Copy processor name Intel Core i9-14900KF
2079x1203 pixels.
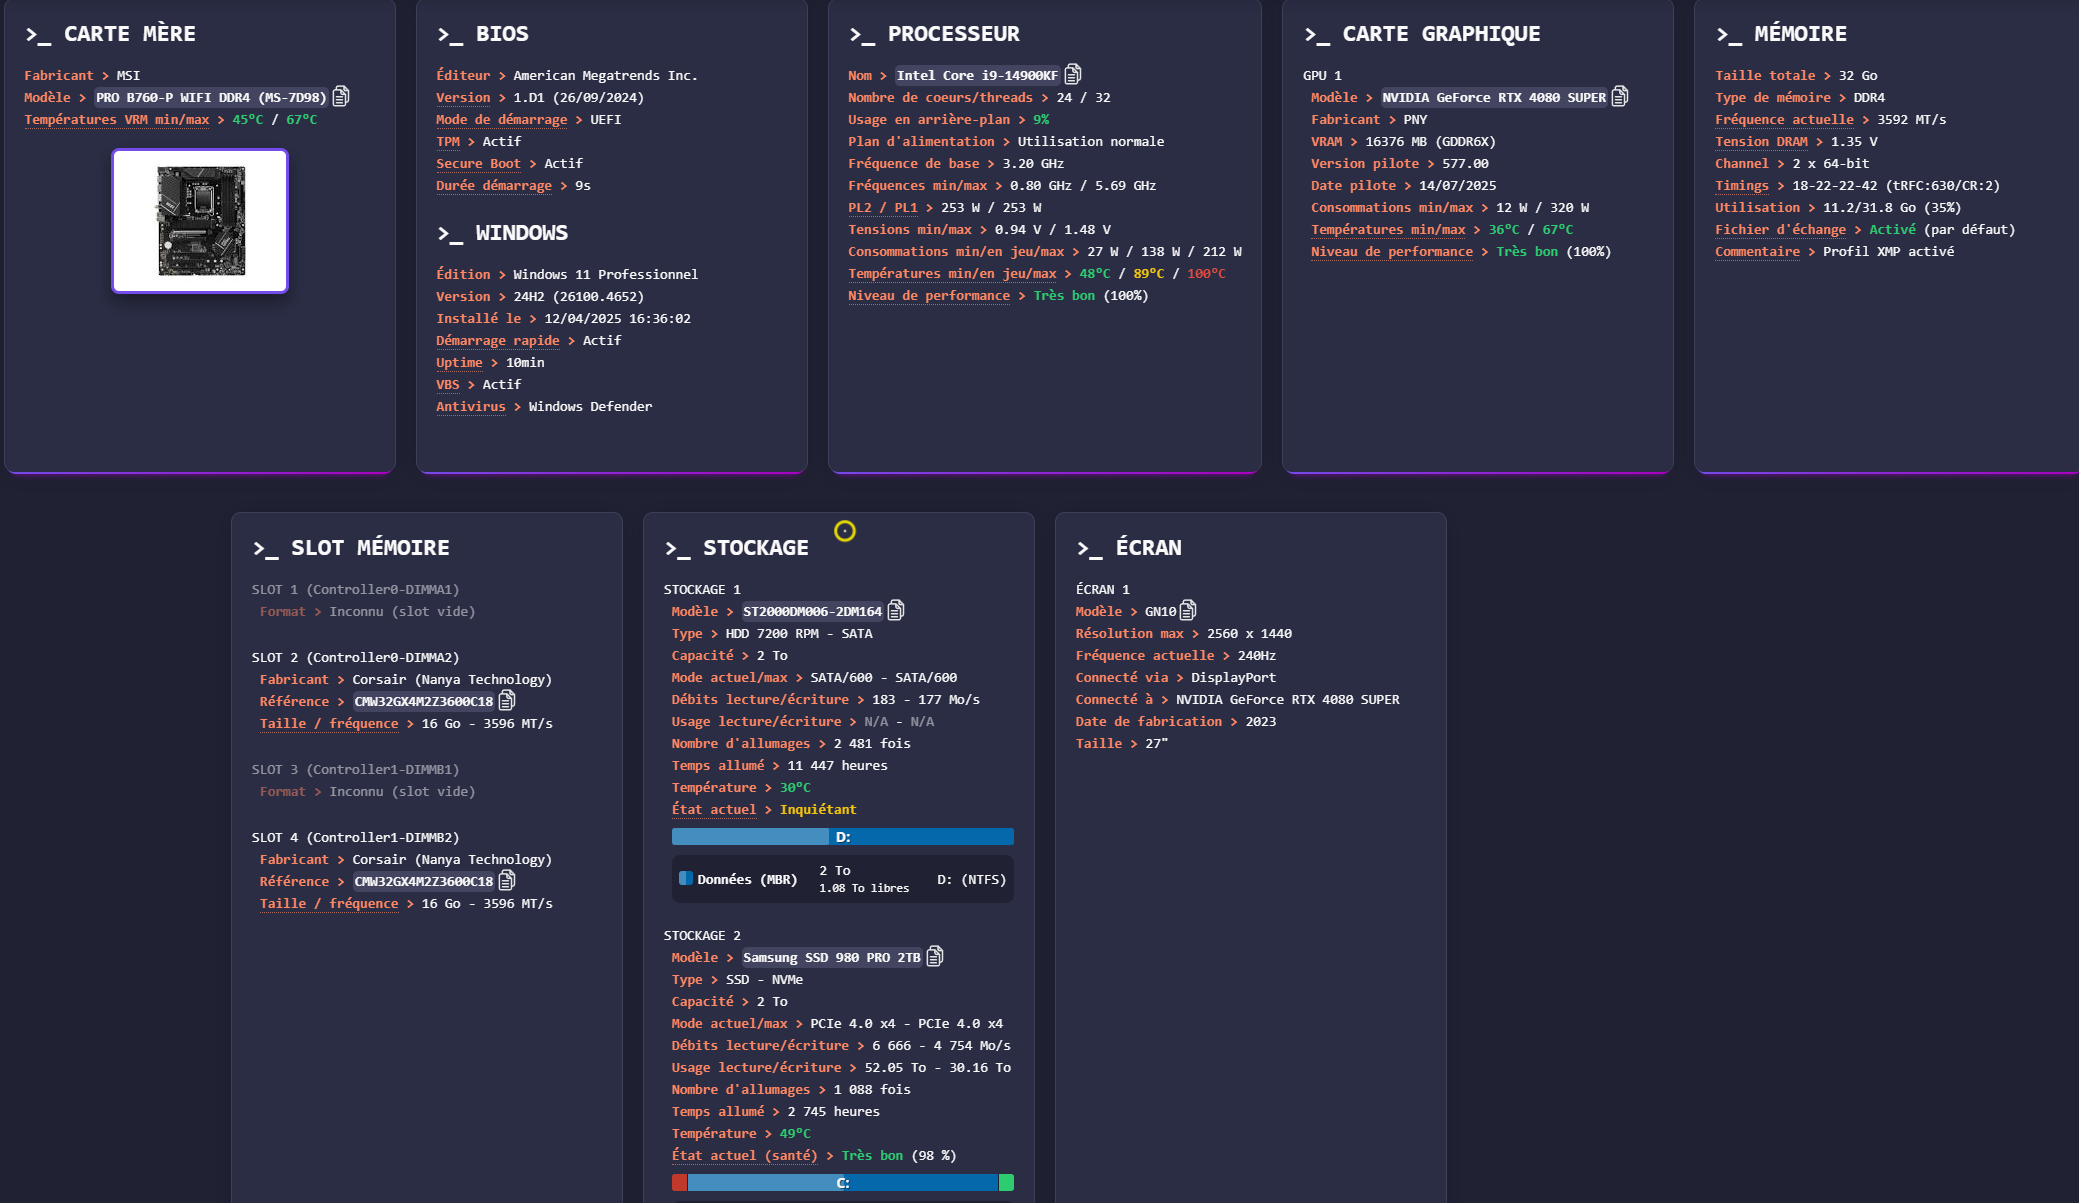click(1073, 74)
